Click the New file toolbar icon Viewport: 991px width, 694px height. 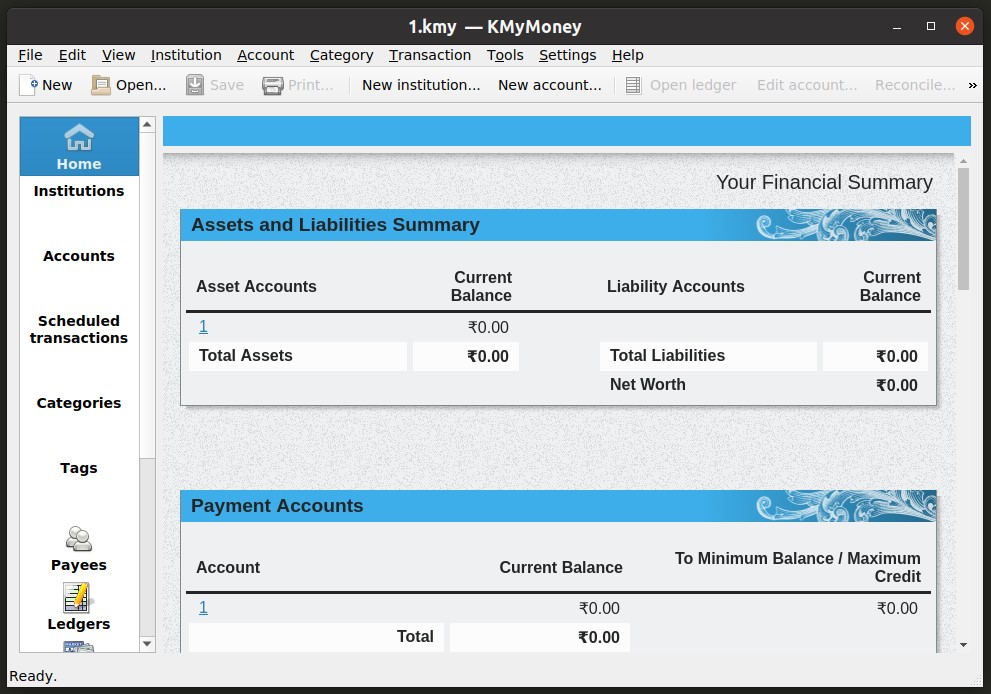[x=29, y=85]
